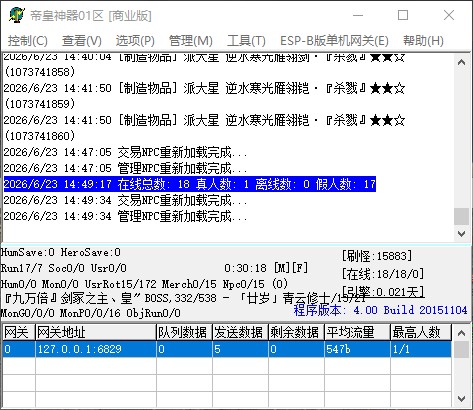Select gateway address 127.0.0.1:6829 cell
Screen dimensions: 473x410
coord(96,349)
